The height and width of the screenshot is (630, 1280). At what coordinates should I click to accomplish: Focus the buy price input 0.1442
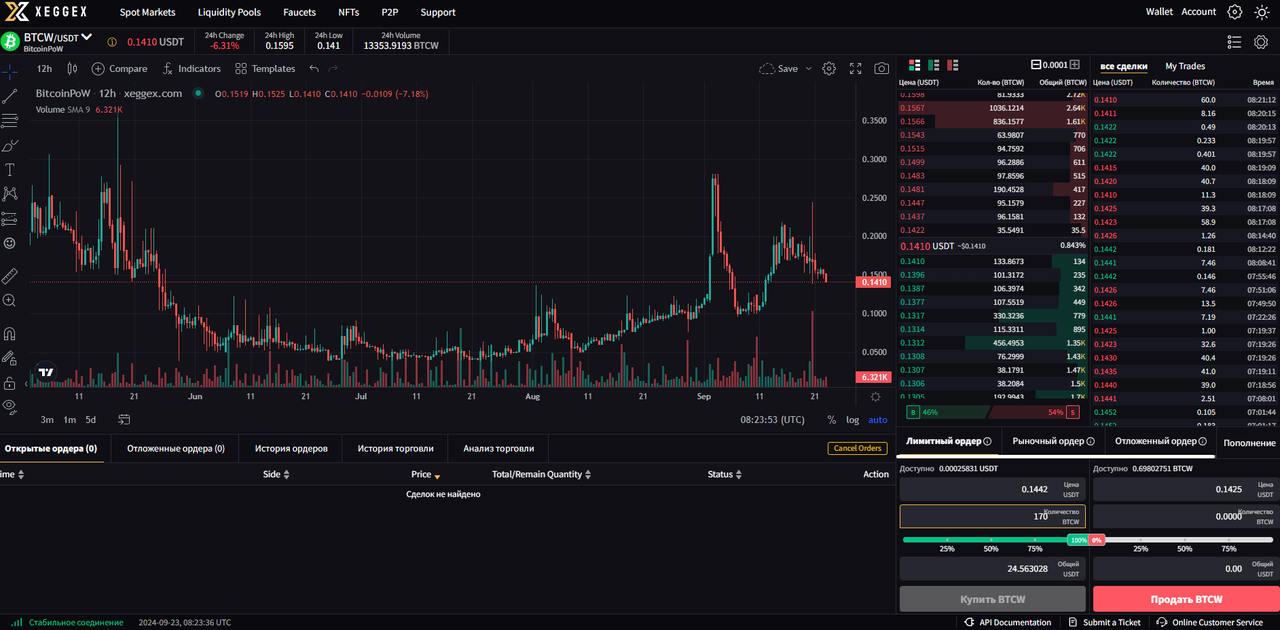pos(992,489)
